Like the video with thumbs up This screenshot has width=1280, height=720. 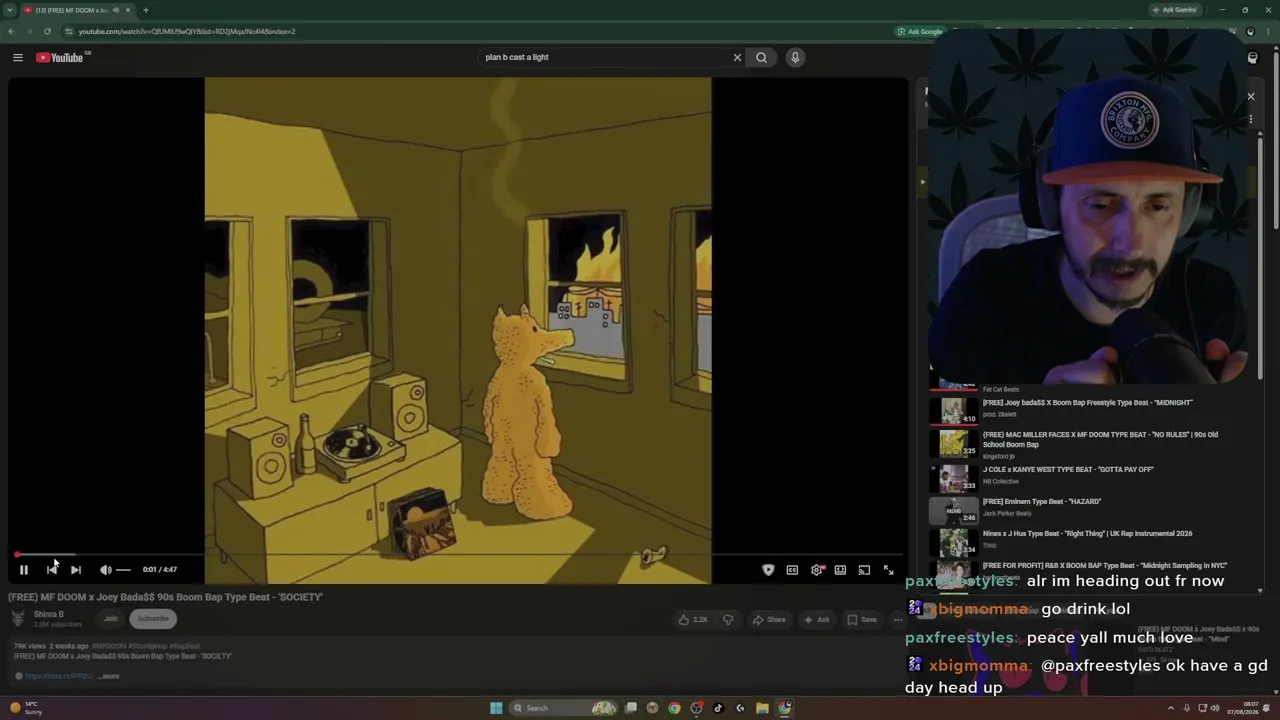(693, 620)
